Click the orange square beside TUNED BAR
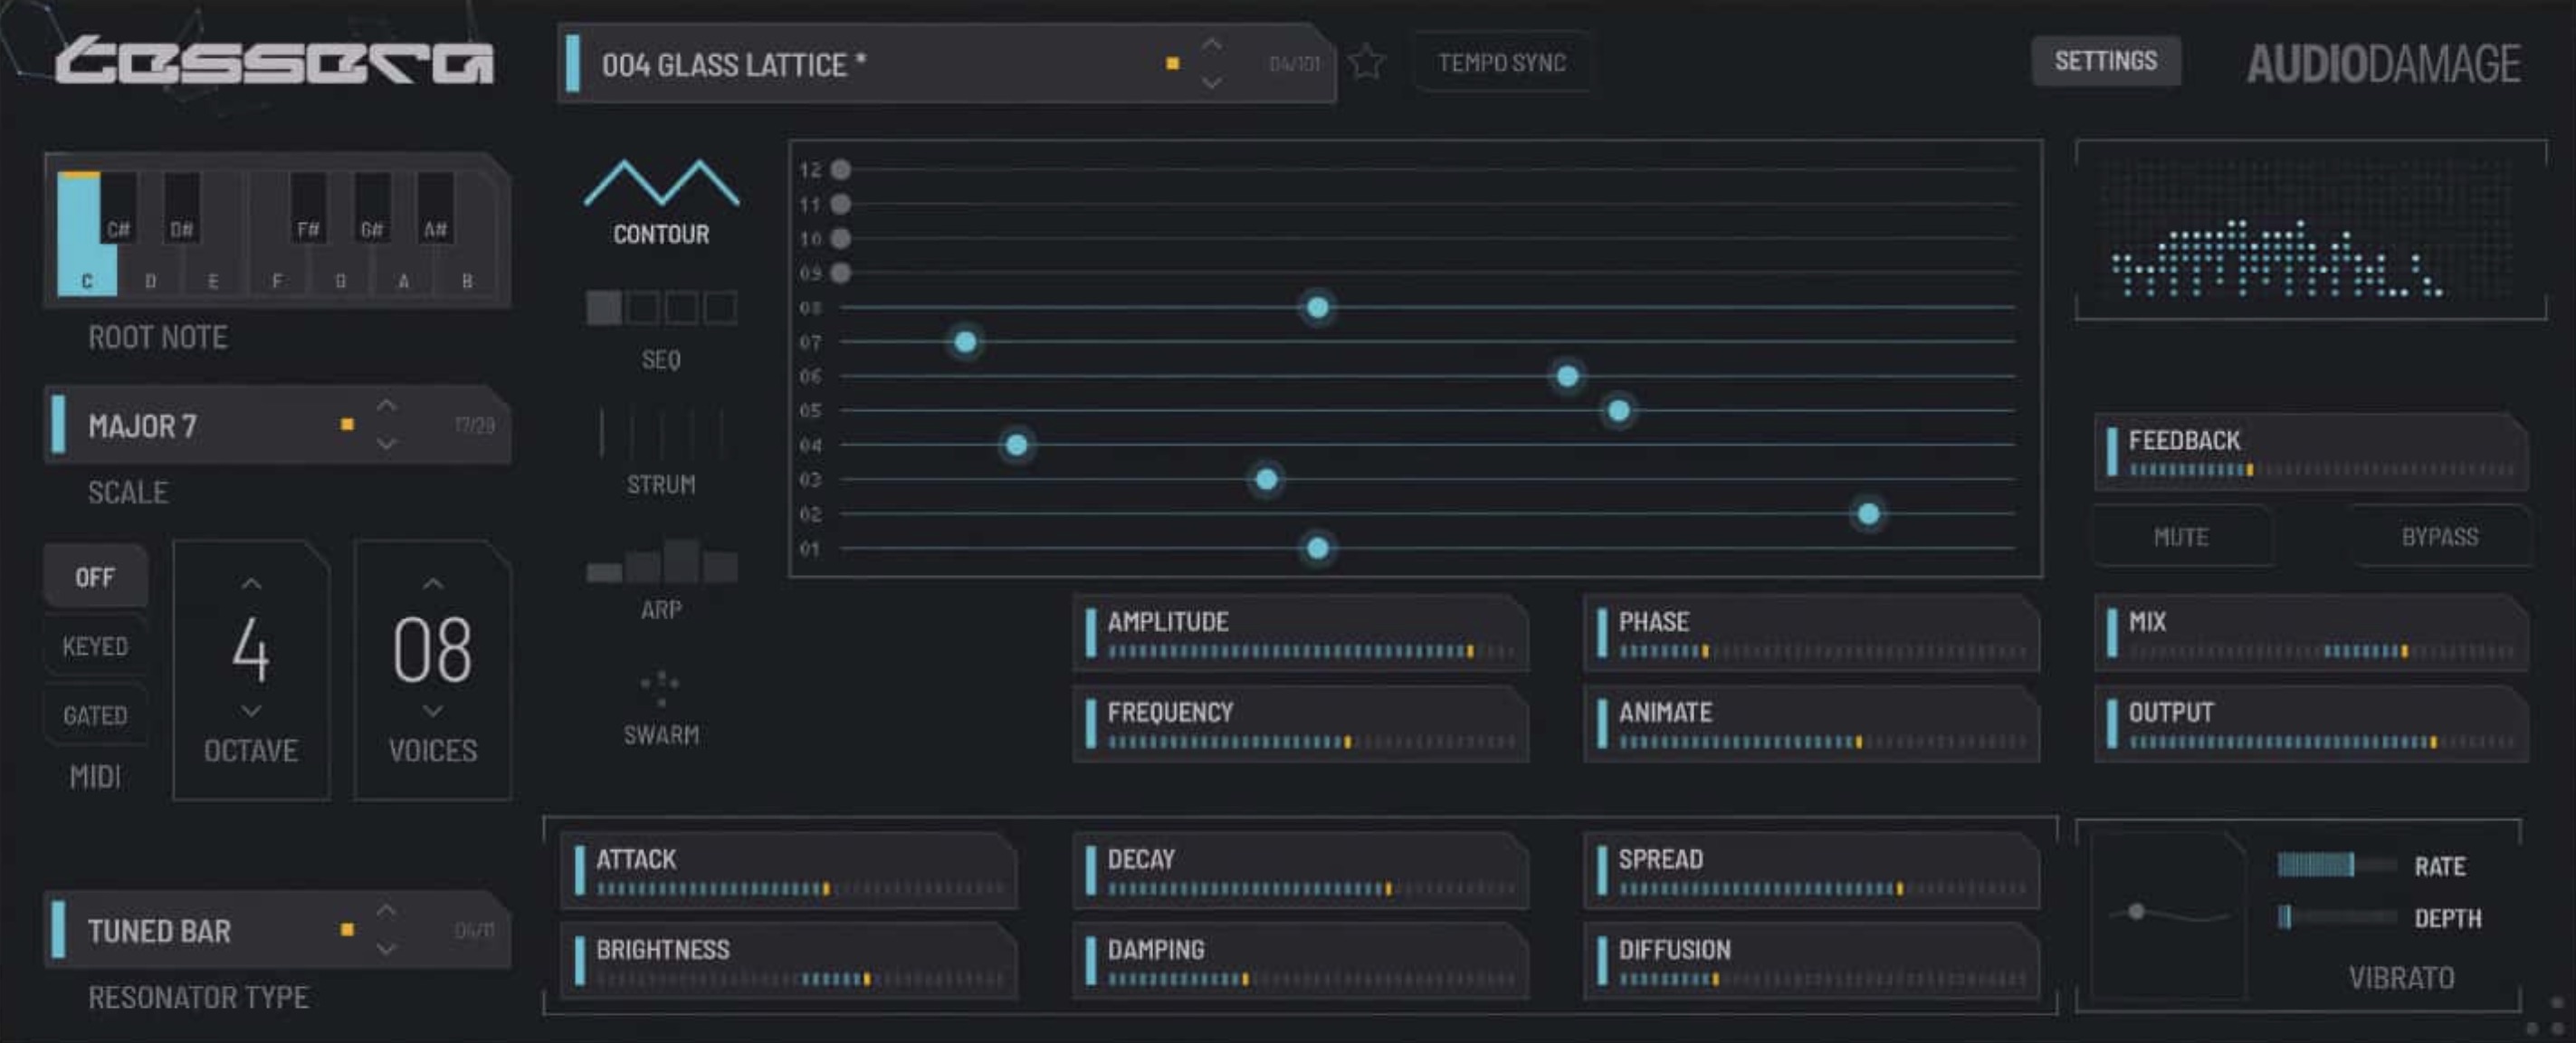Image resolution: width=2576 pixels, height=1043 pixels. click(347, 929)
